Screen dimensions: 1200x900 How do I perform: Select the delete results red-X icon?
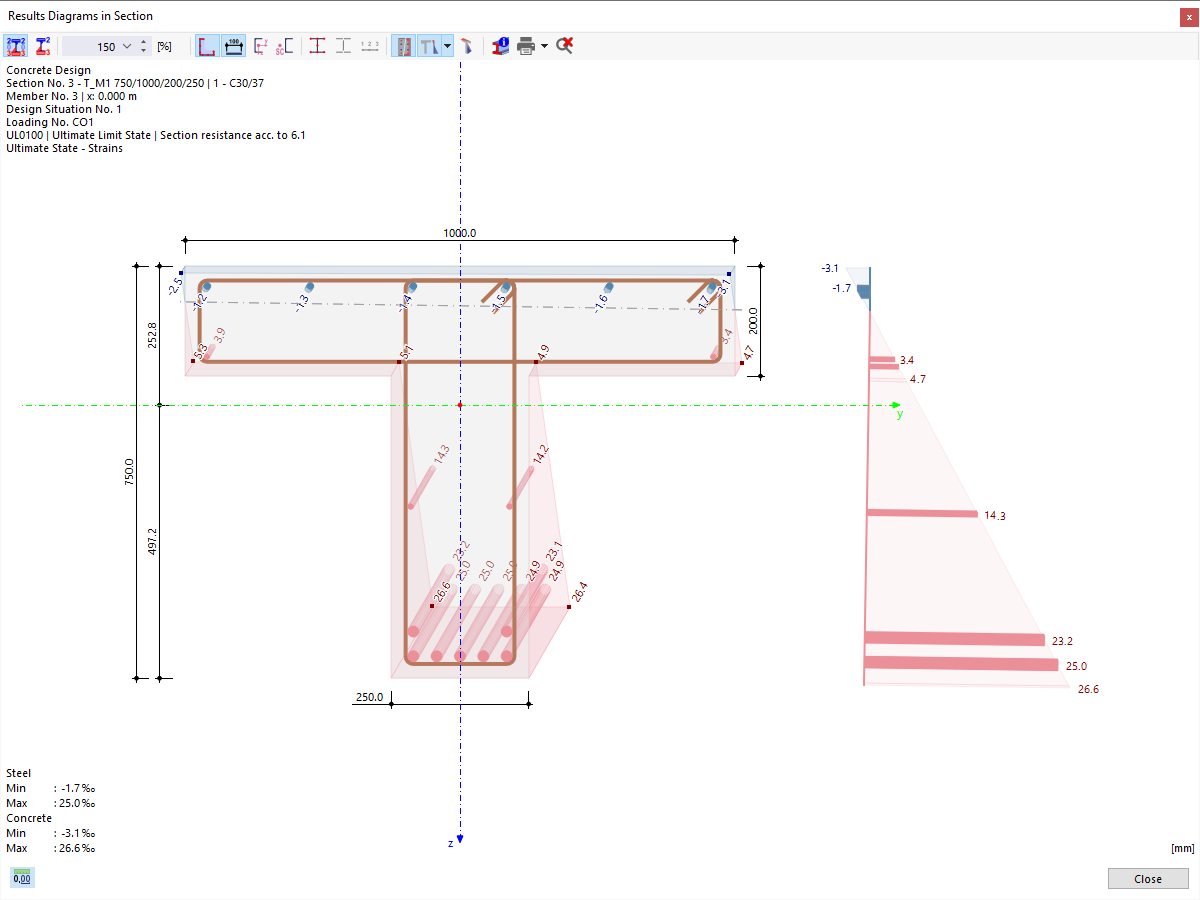[563, 46]
